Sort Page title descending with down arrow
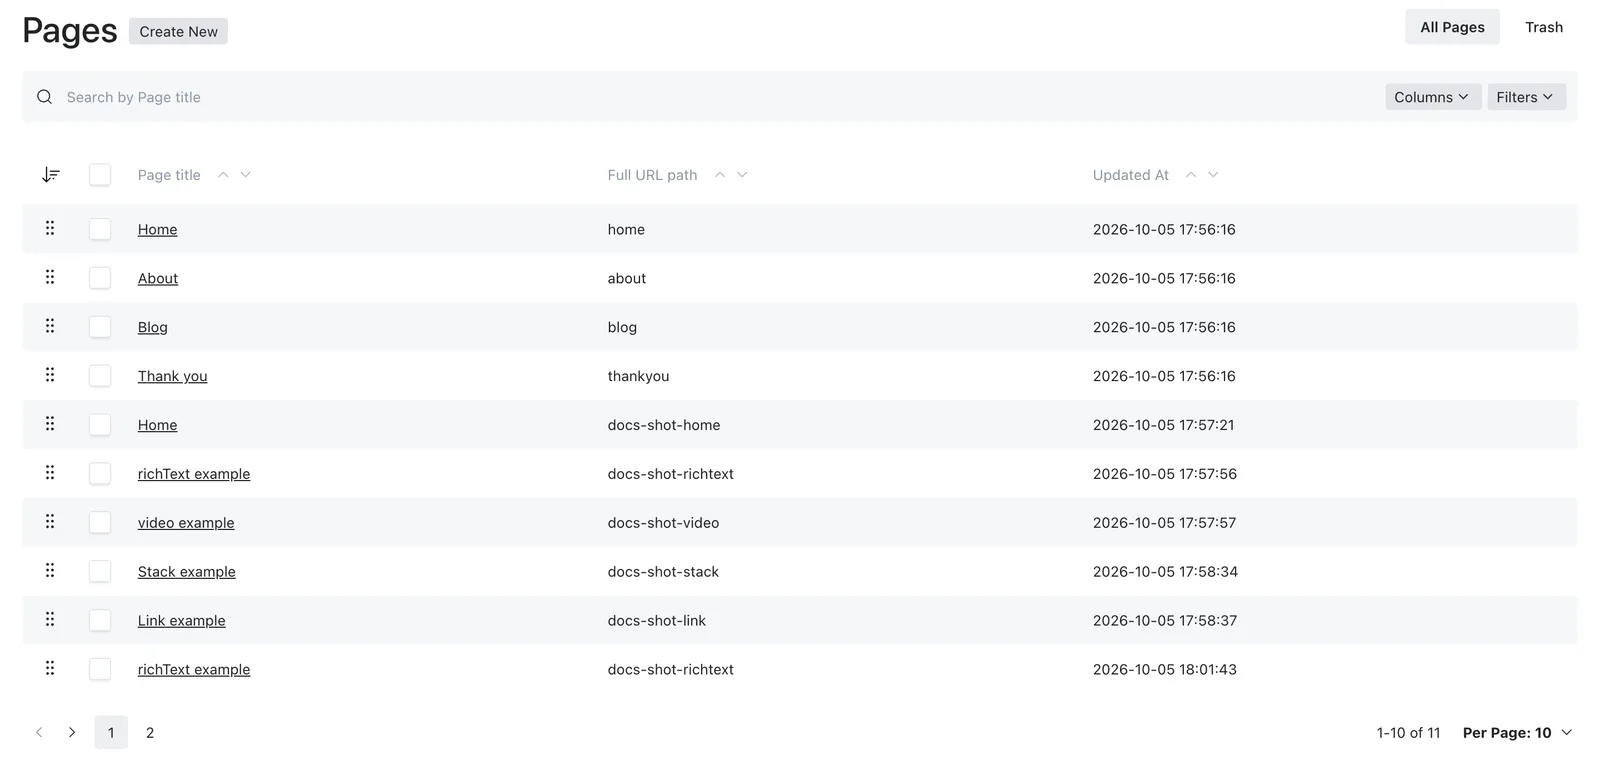The height and width of the screenshot is (780, 1600). [246, 175]
